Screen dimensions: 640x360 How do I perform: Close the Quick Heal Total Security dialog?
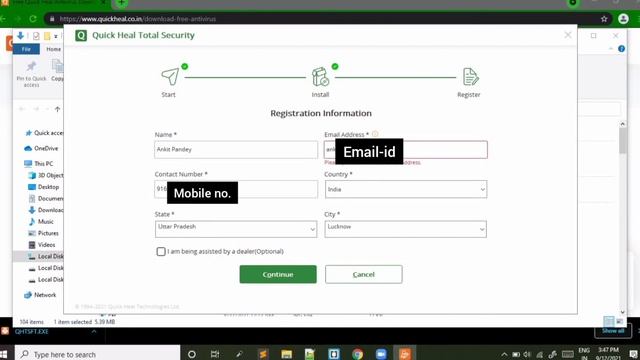point(568,35)
